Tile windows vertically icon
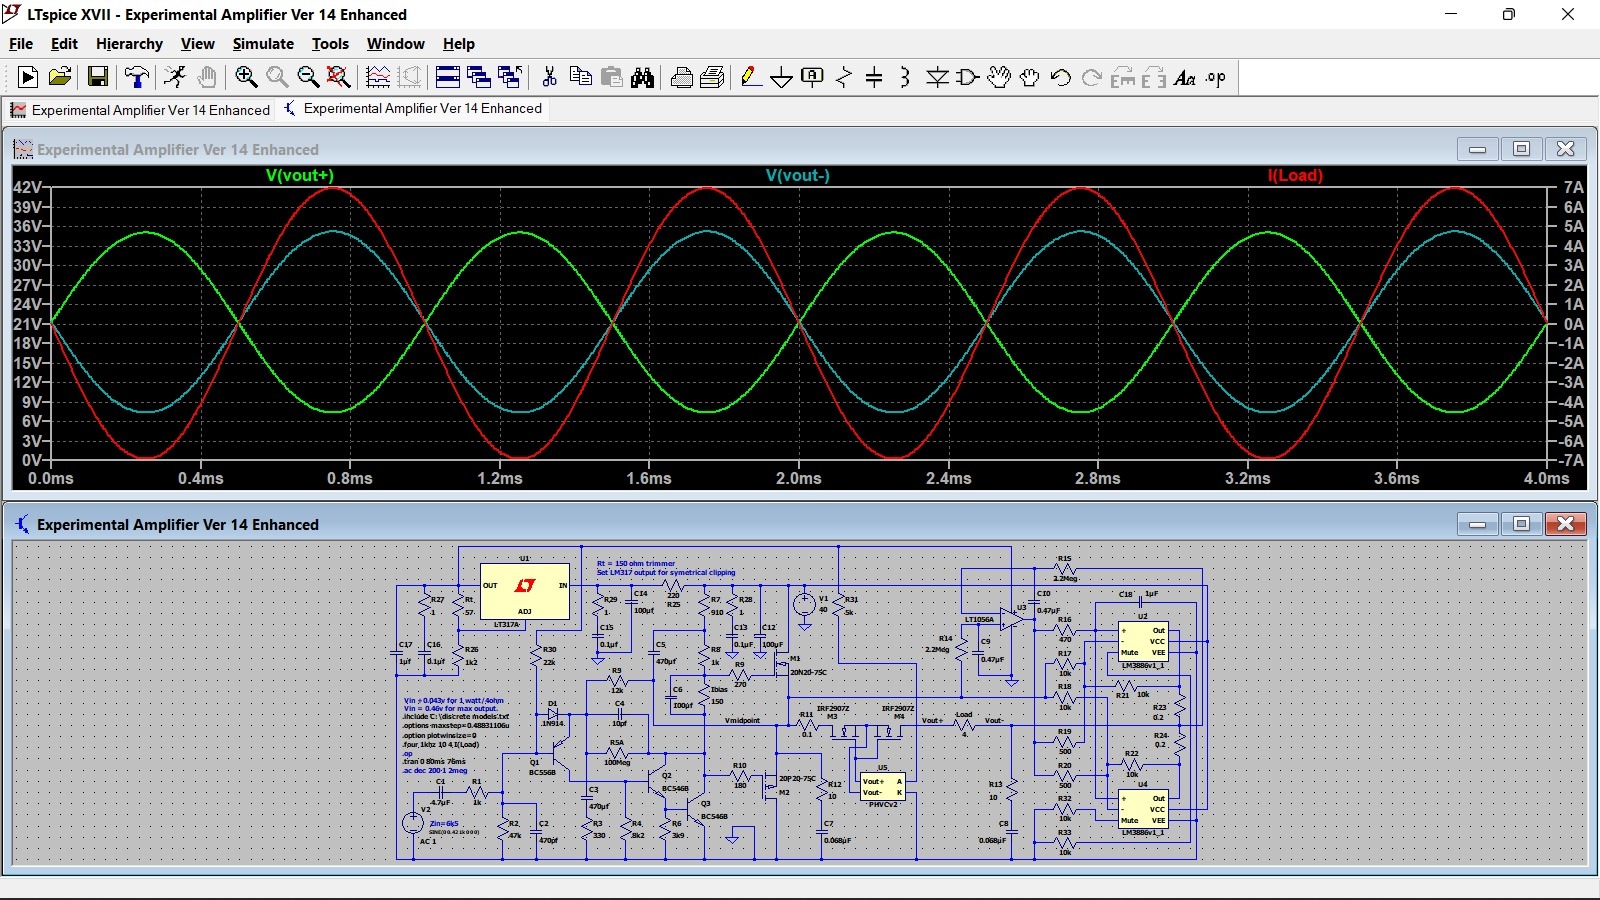This screenshot has height=900, width=1600. pos(479,77)
